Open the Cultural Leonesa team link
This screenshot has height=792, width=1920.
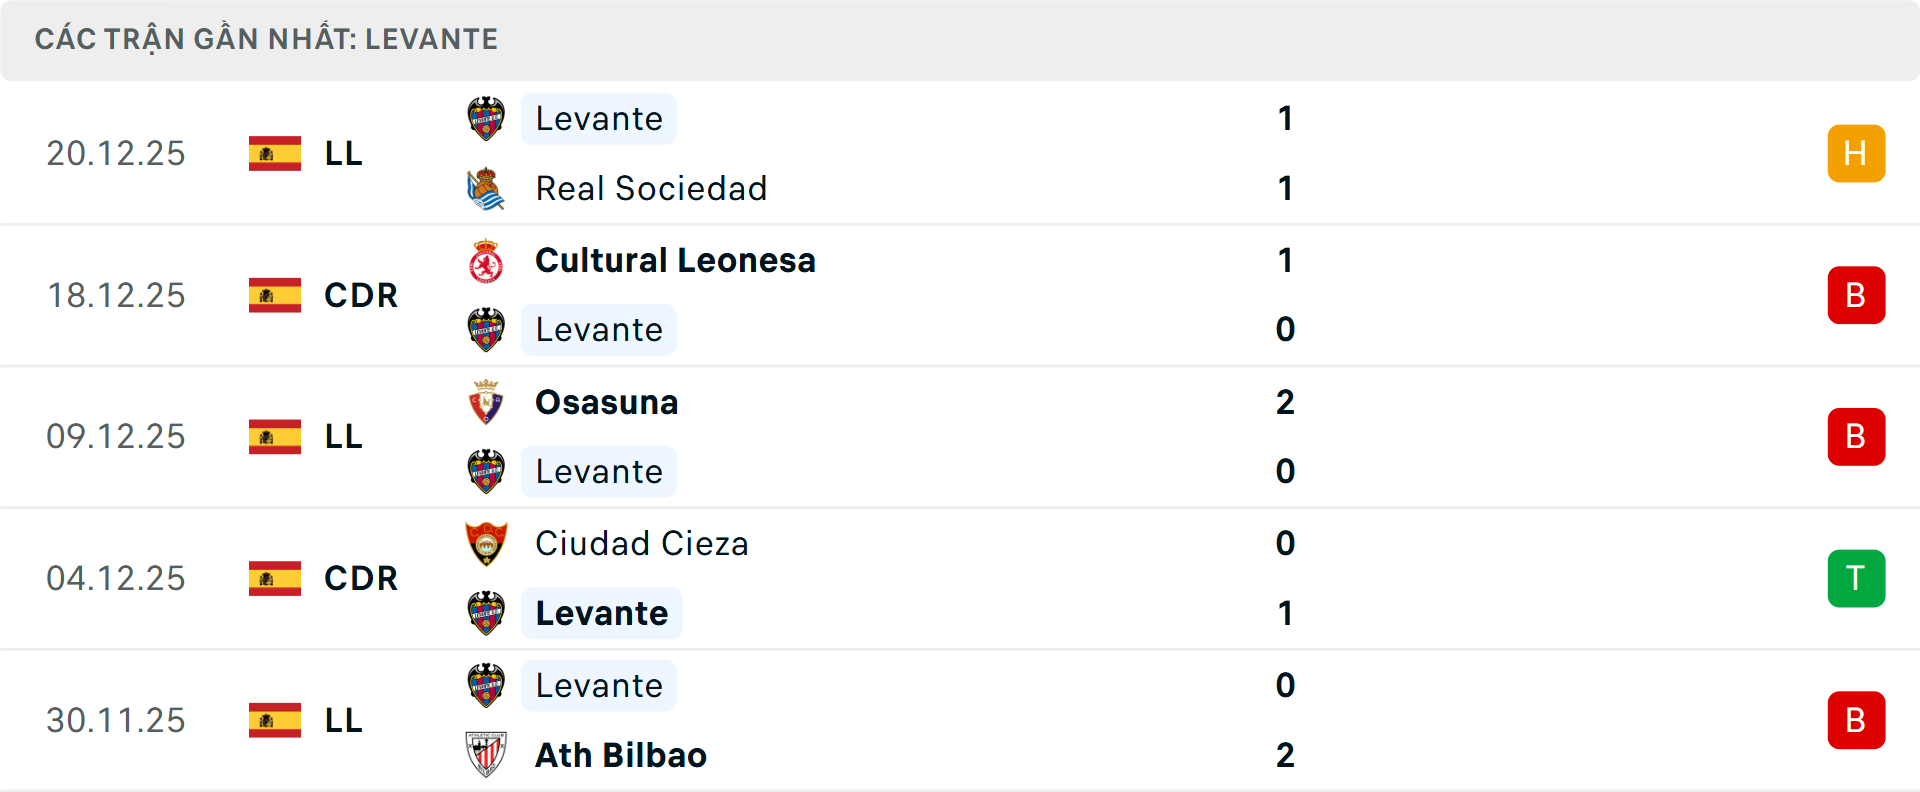pos(675,261)
